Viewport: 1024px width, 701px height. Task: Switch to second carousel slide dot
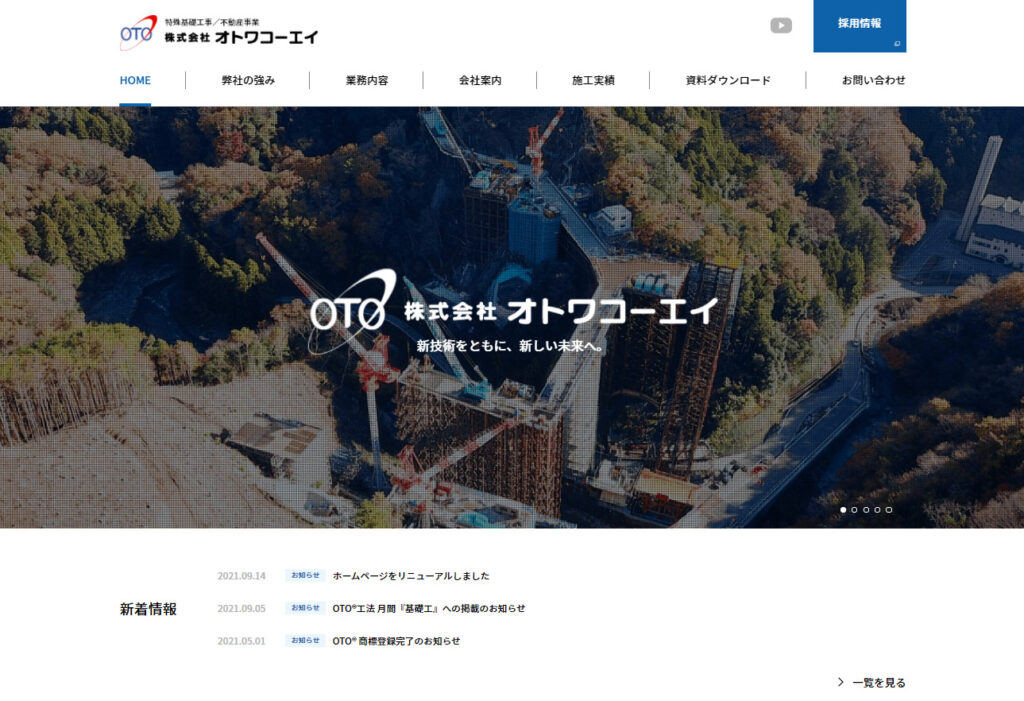(x=854, y=510)
